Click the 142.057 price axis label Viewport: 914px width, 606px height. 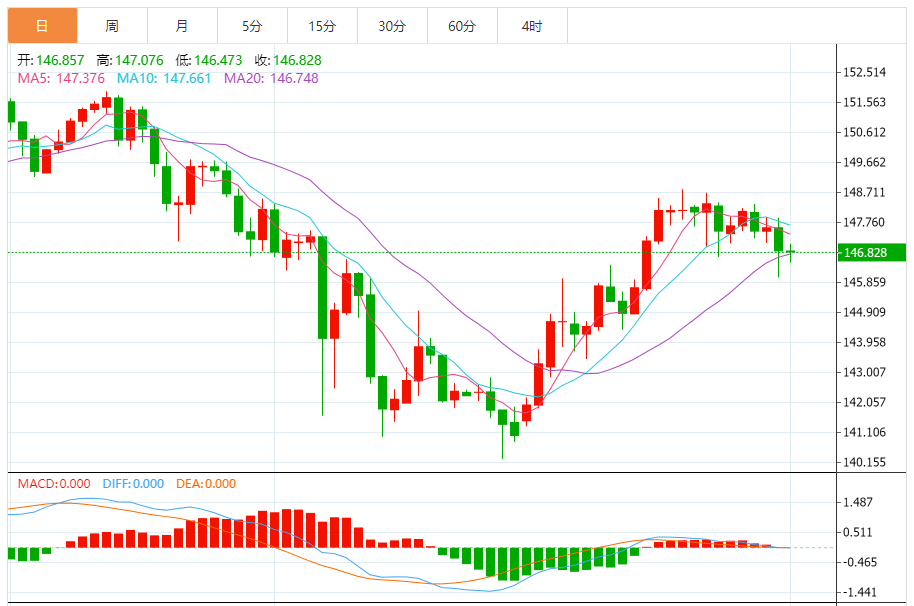coord(864,402)
